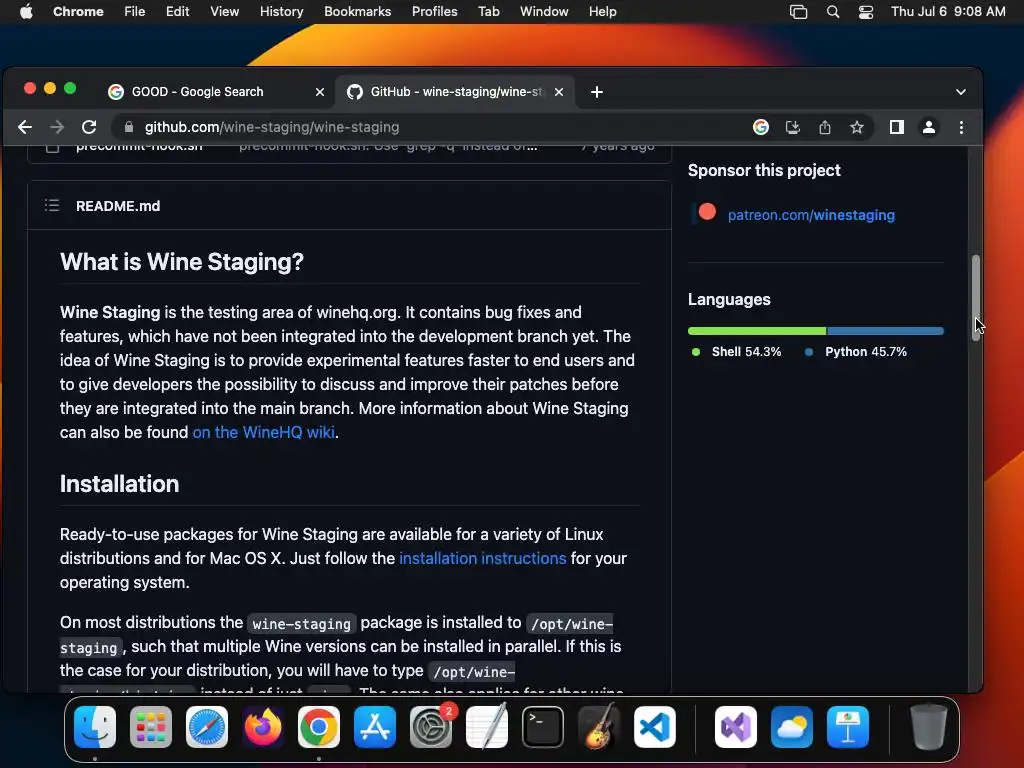Screen dimensions: 1024x768
Task: Open Visual Studio Code from the dock
Action: click(654, 727)
